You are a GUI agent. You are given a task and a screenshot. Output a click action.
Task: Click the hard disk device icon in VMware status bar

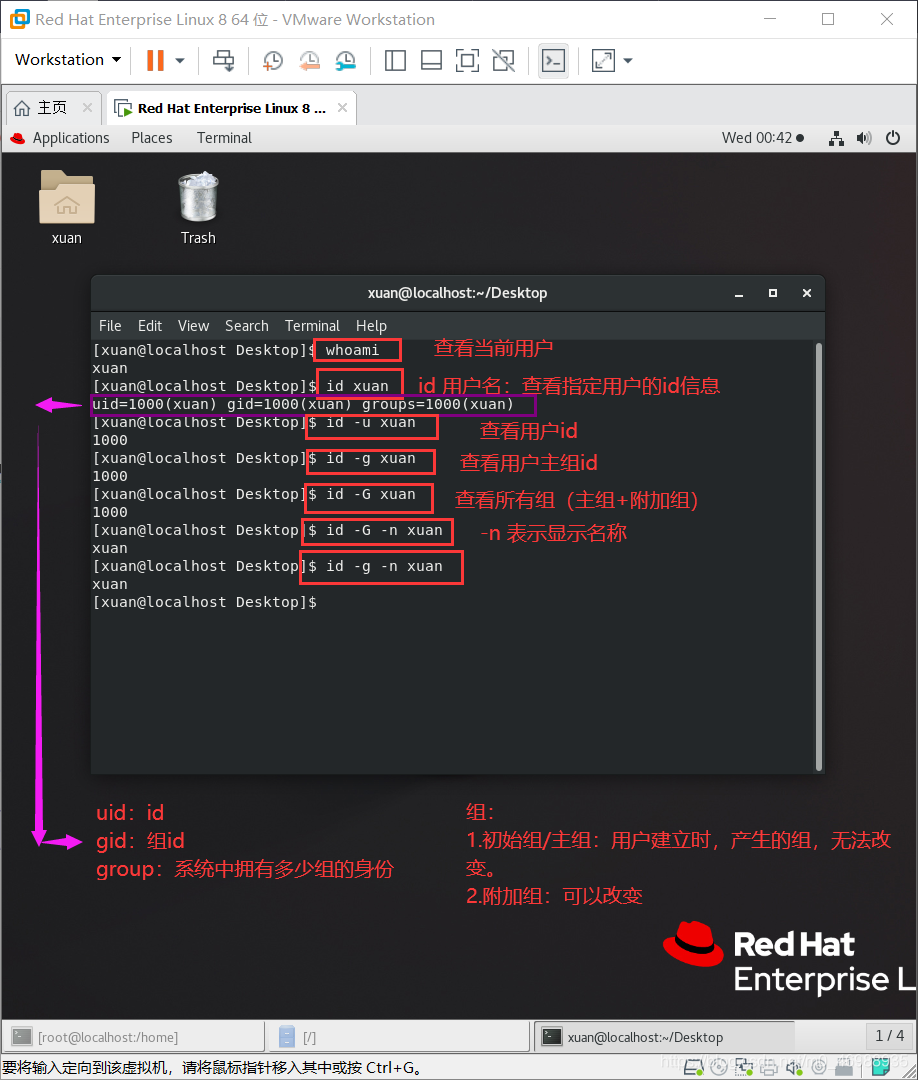[693, 1067]
